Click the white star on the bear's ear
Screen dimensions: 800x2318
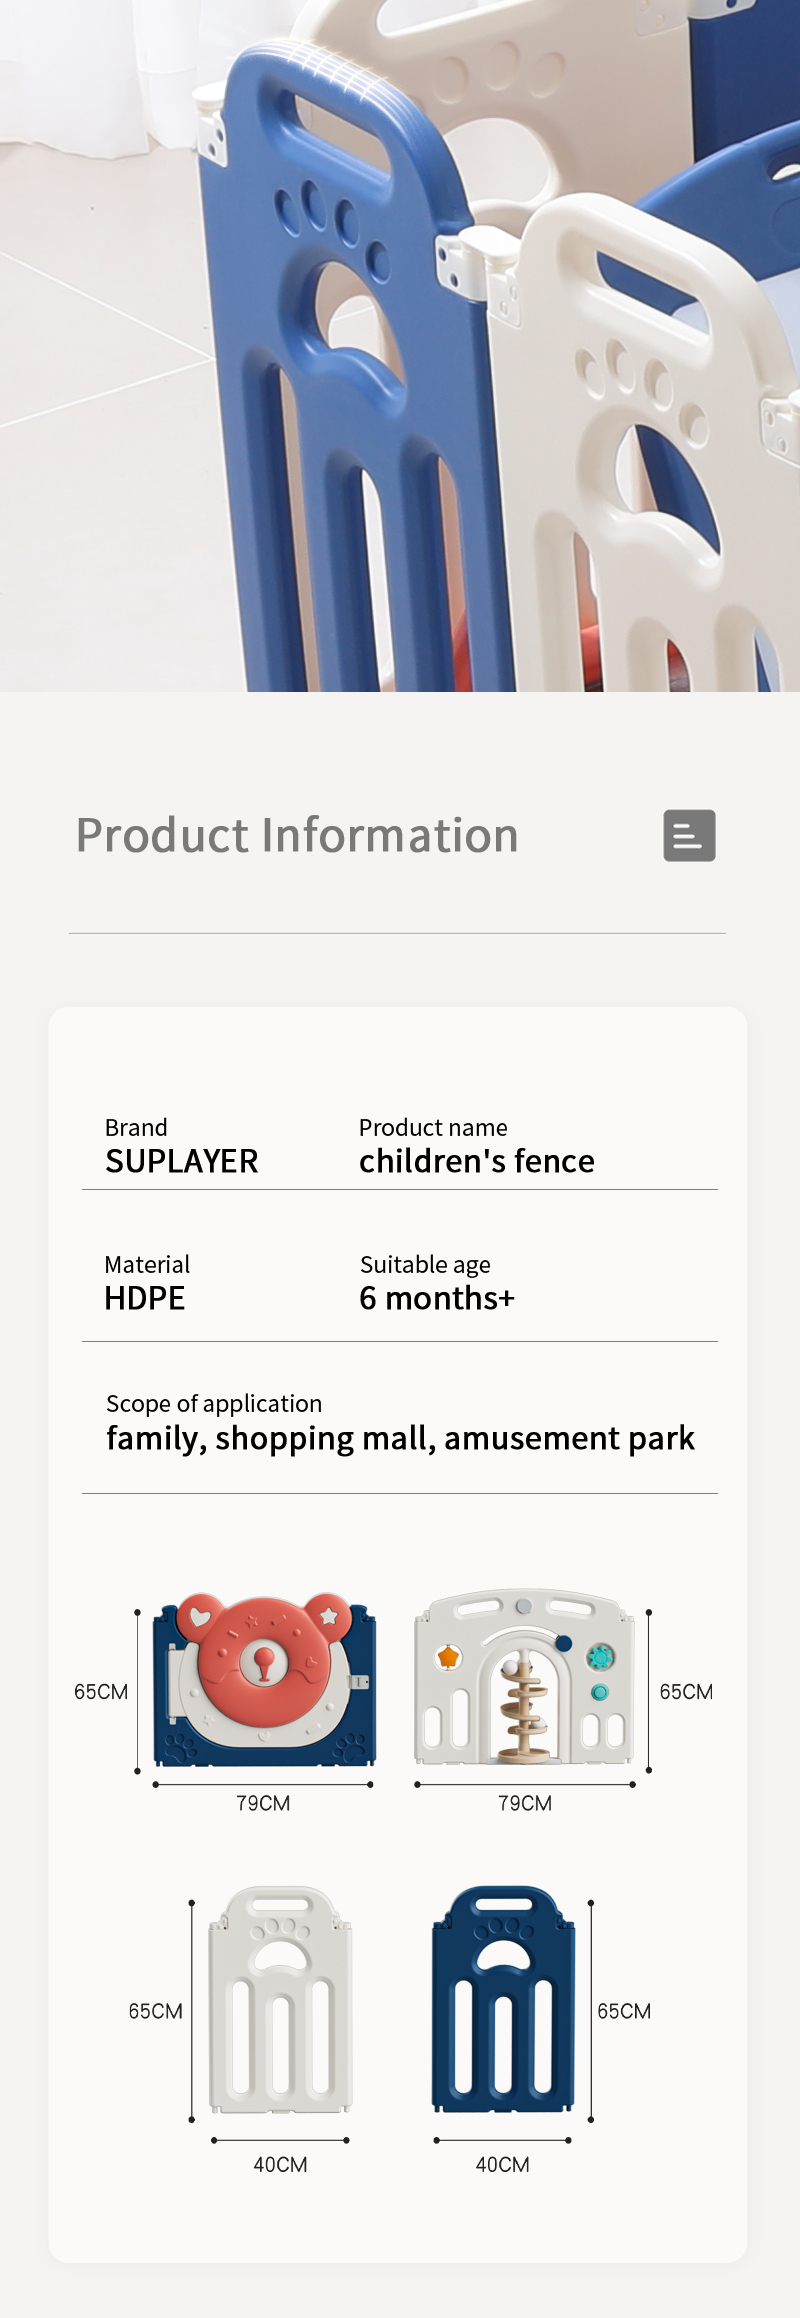(x=329, y=1616)
